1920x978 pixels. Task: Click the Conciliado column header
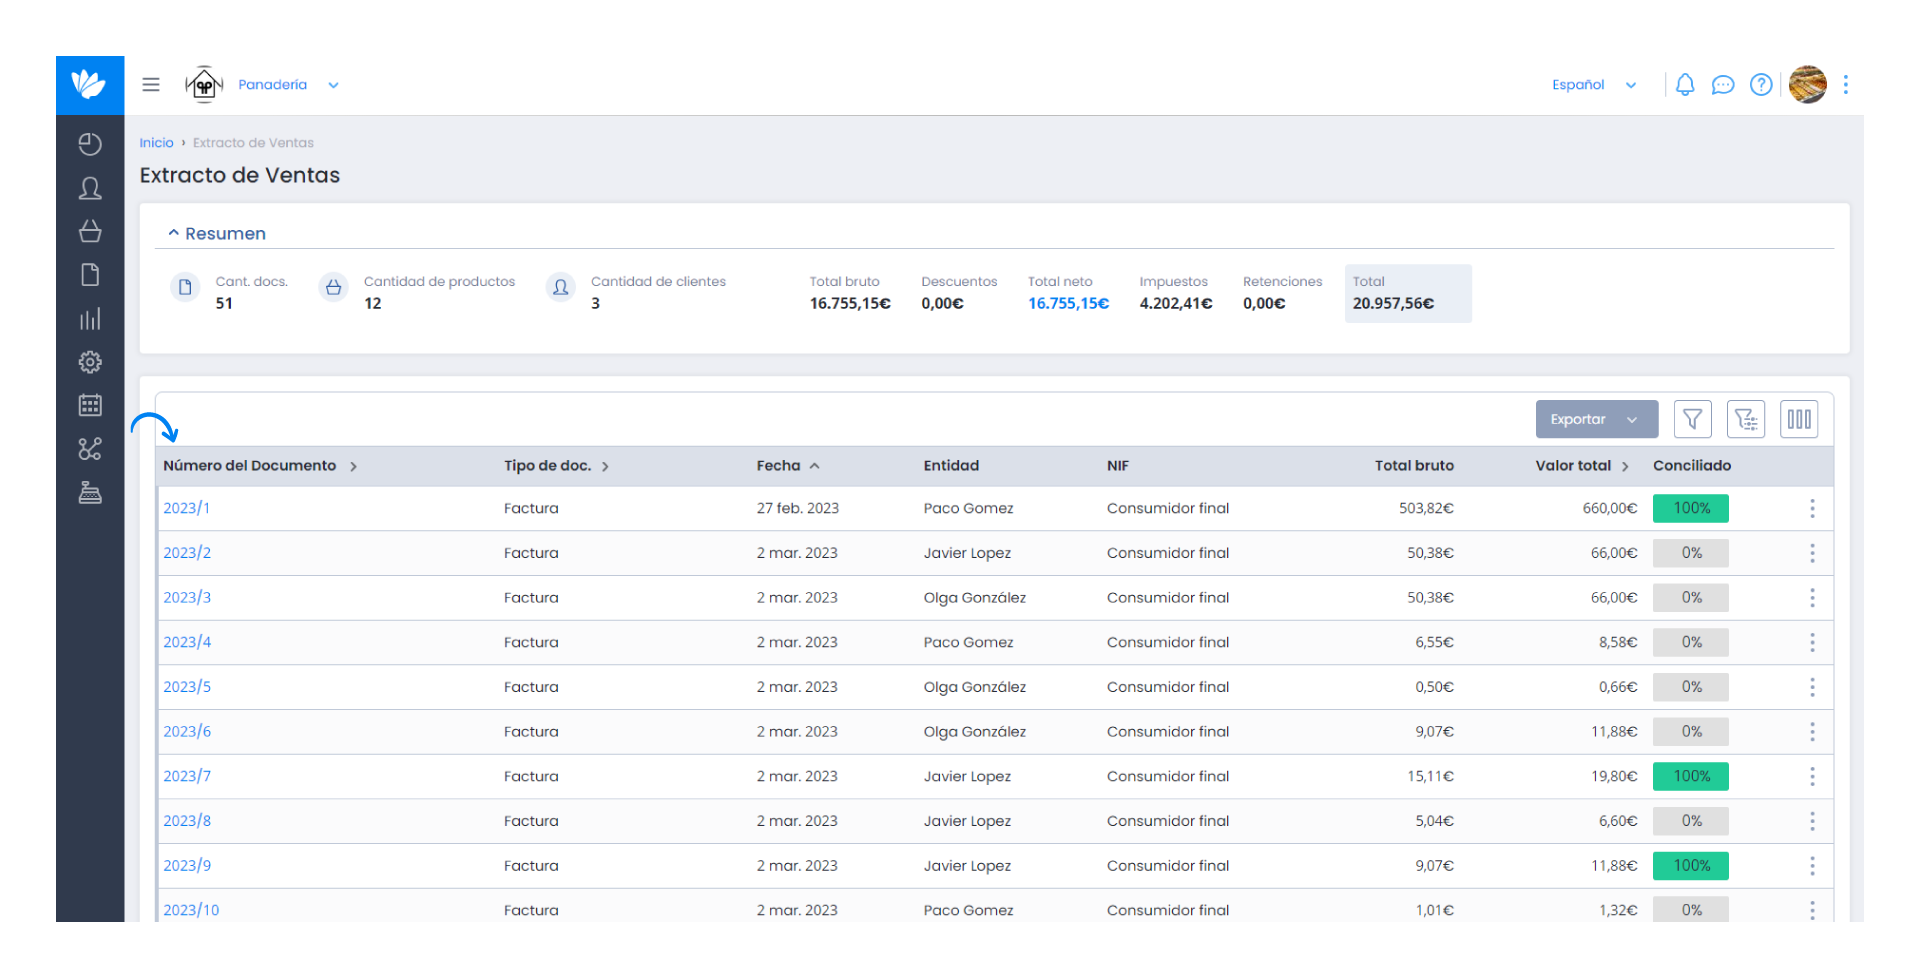click(x=1692, y=466)
